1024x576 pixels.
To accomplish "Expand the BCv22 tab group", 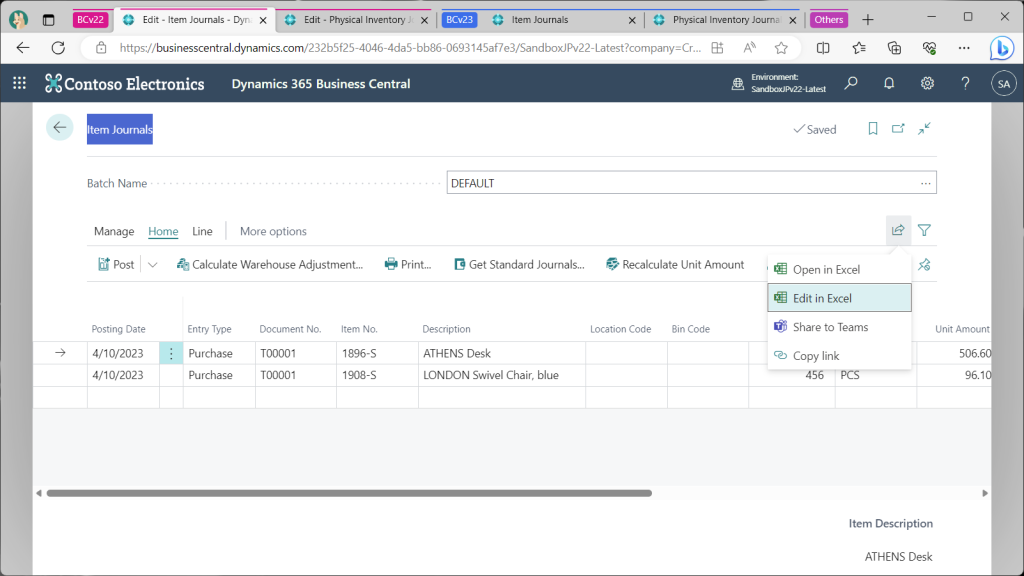I will click(89, 20).
